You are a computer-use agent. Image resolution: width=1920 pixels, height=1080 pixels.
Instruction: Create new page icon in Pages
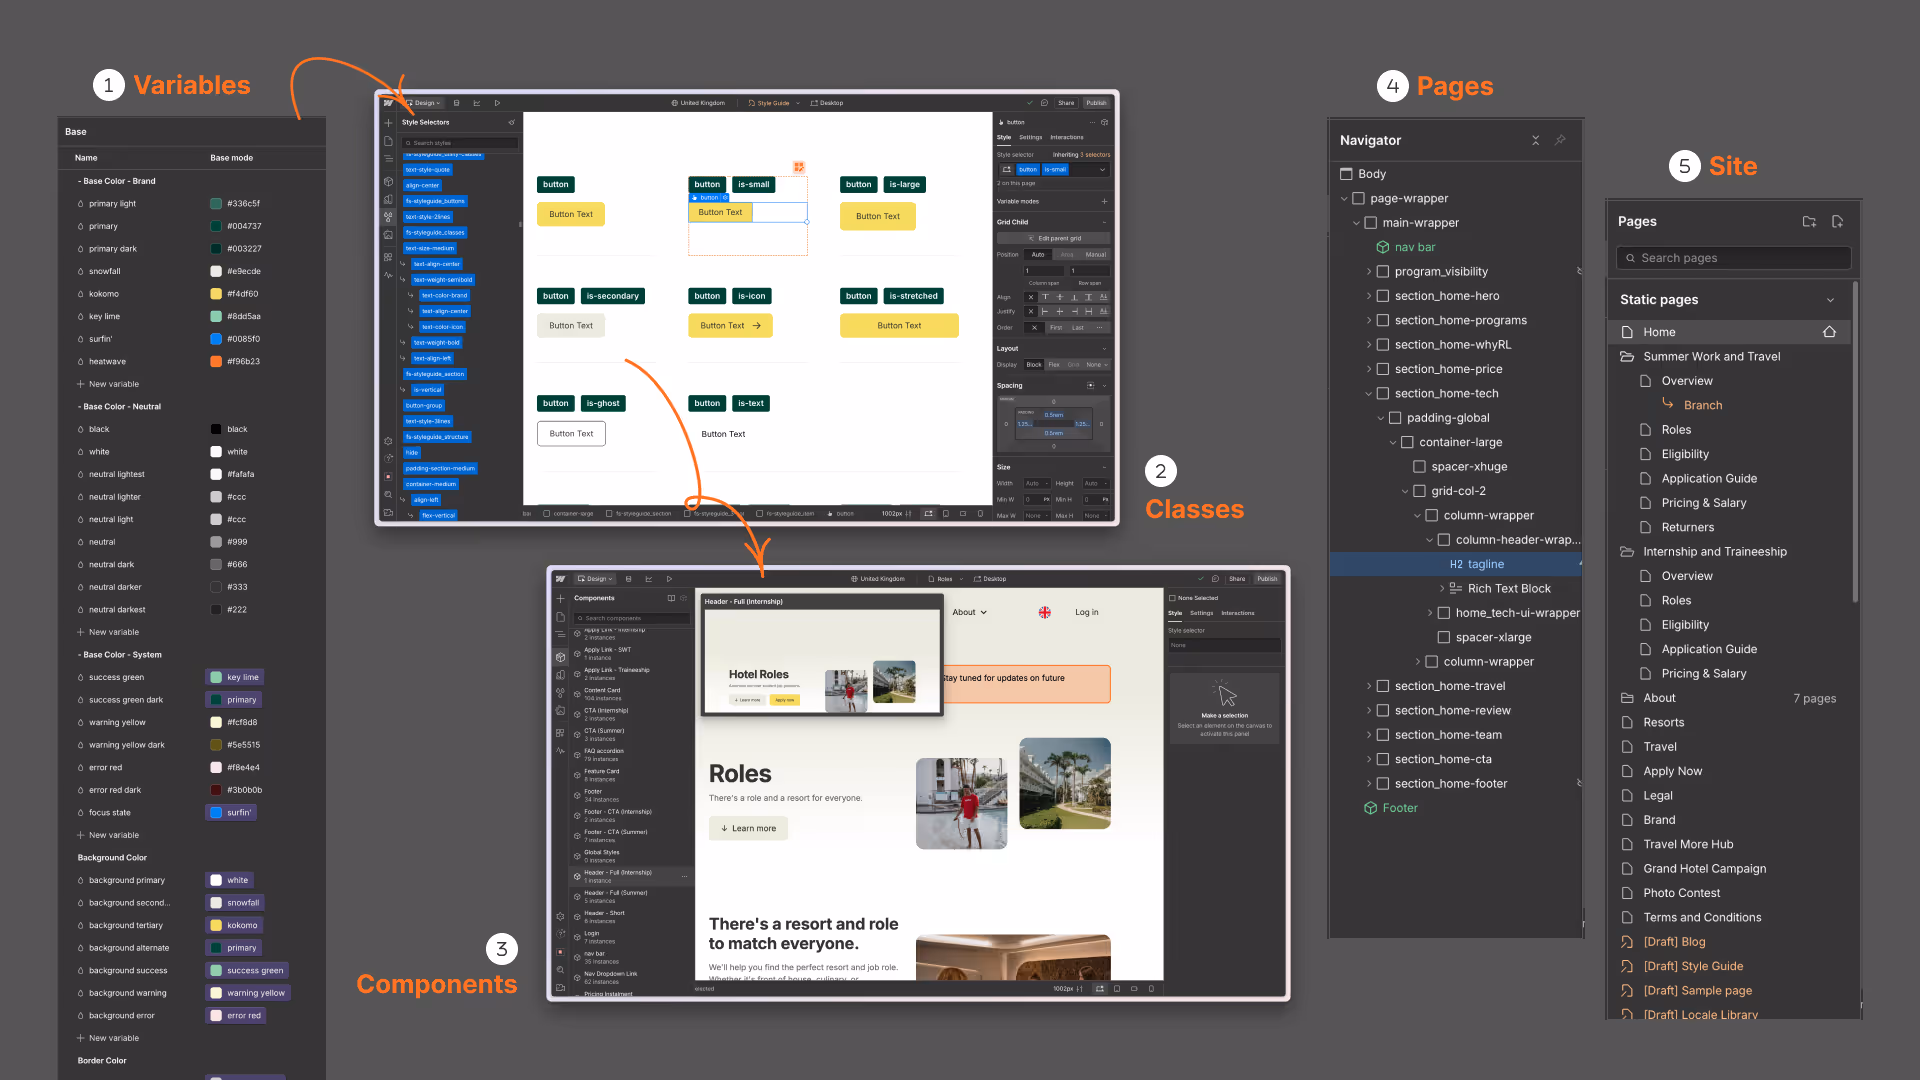tap(1837, 222)
